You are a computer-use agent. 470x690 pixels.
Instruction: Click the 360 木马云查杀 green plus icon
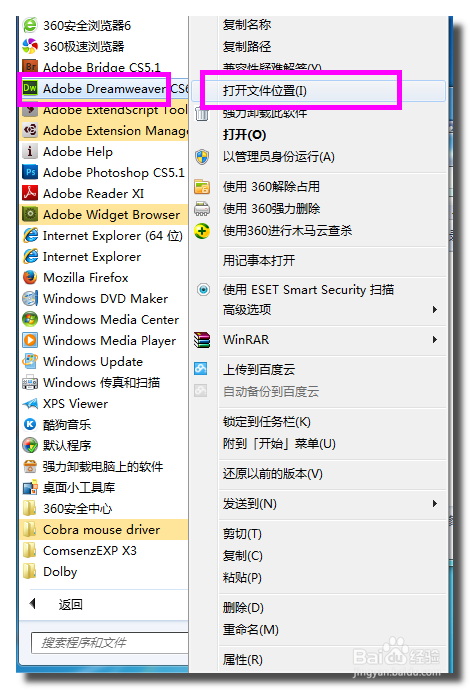click(x=202, y=231)
